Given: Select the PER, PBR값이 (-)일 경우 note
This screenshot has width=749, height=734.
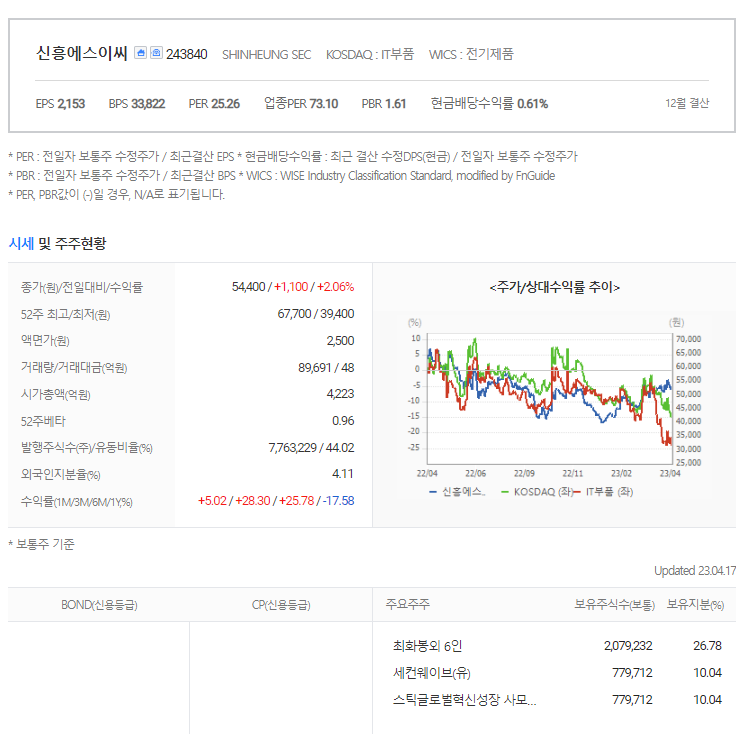Looking at the screenshot, I should click(x=117, y=194).
